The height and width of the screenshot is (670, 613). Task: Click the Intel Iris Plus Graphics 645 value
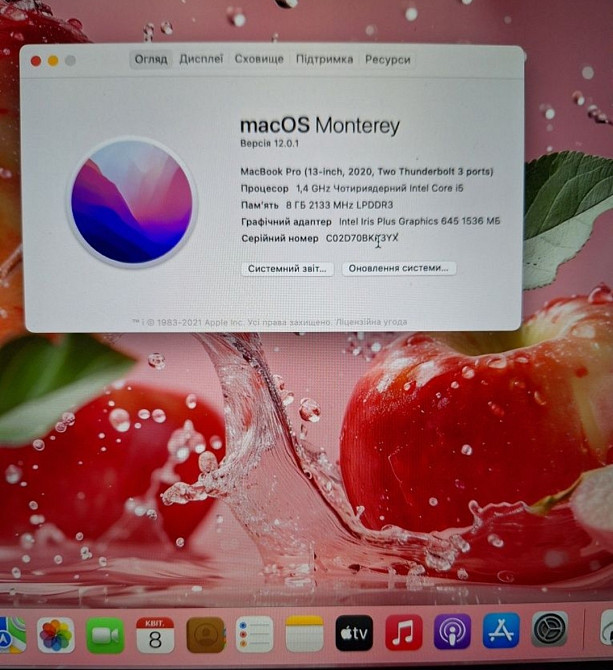(419, 221)
